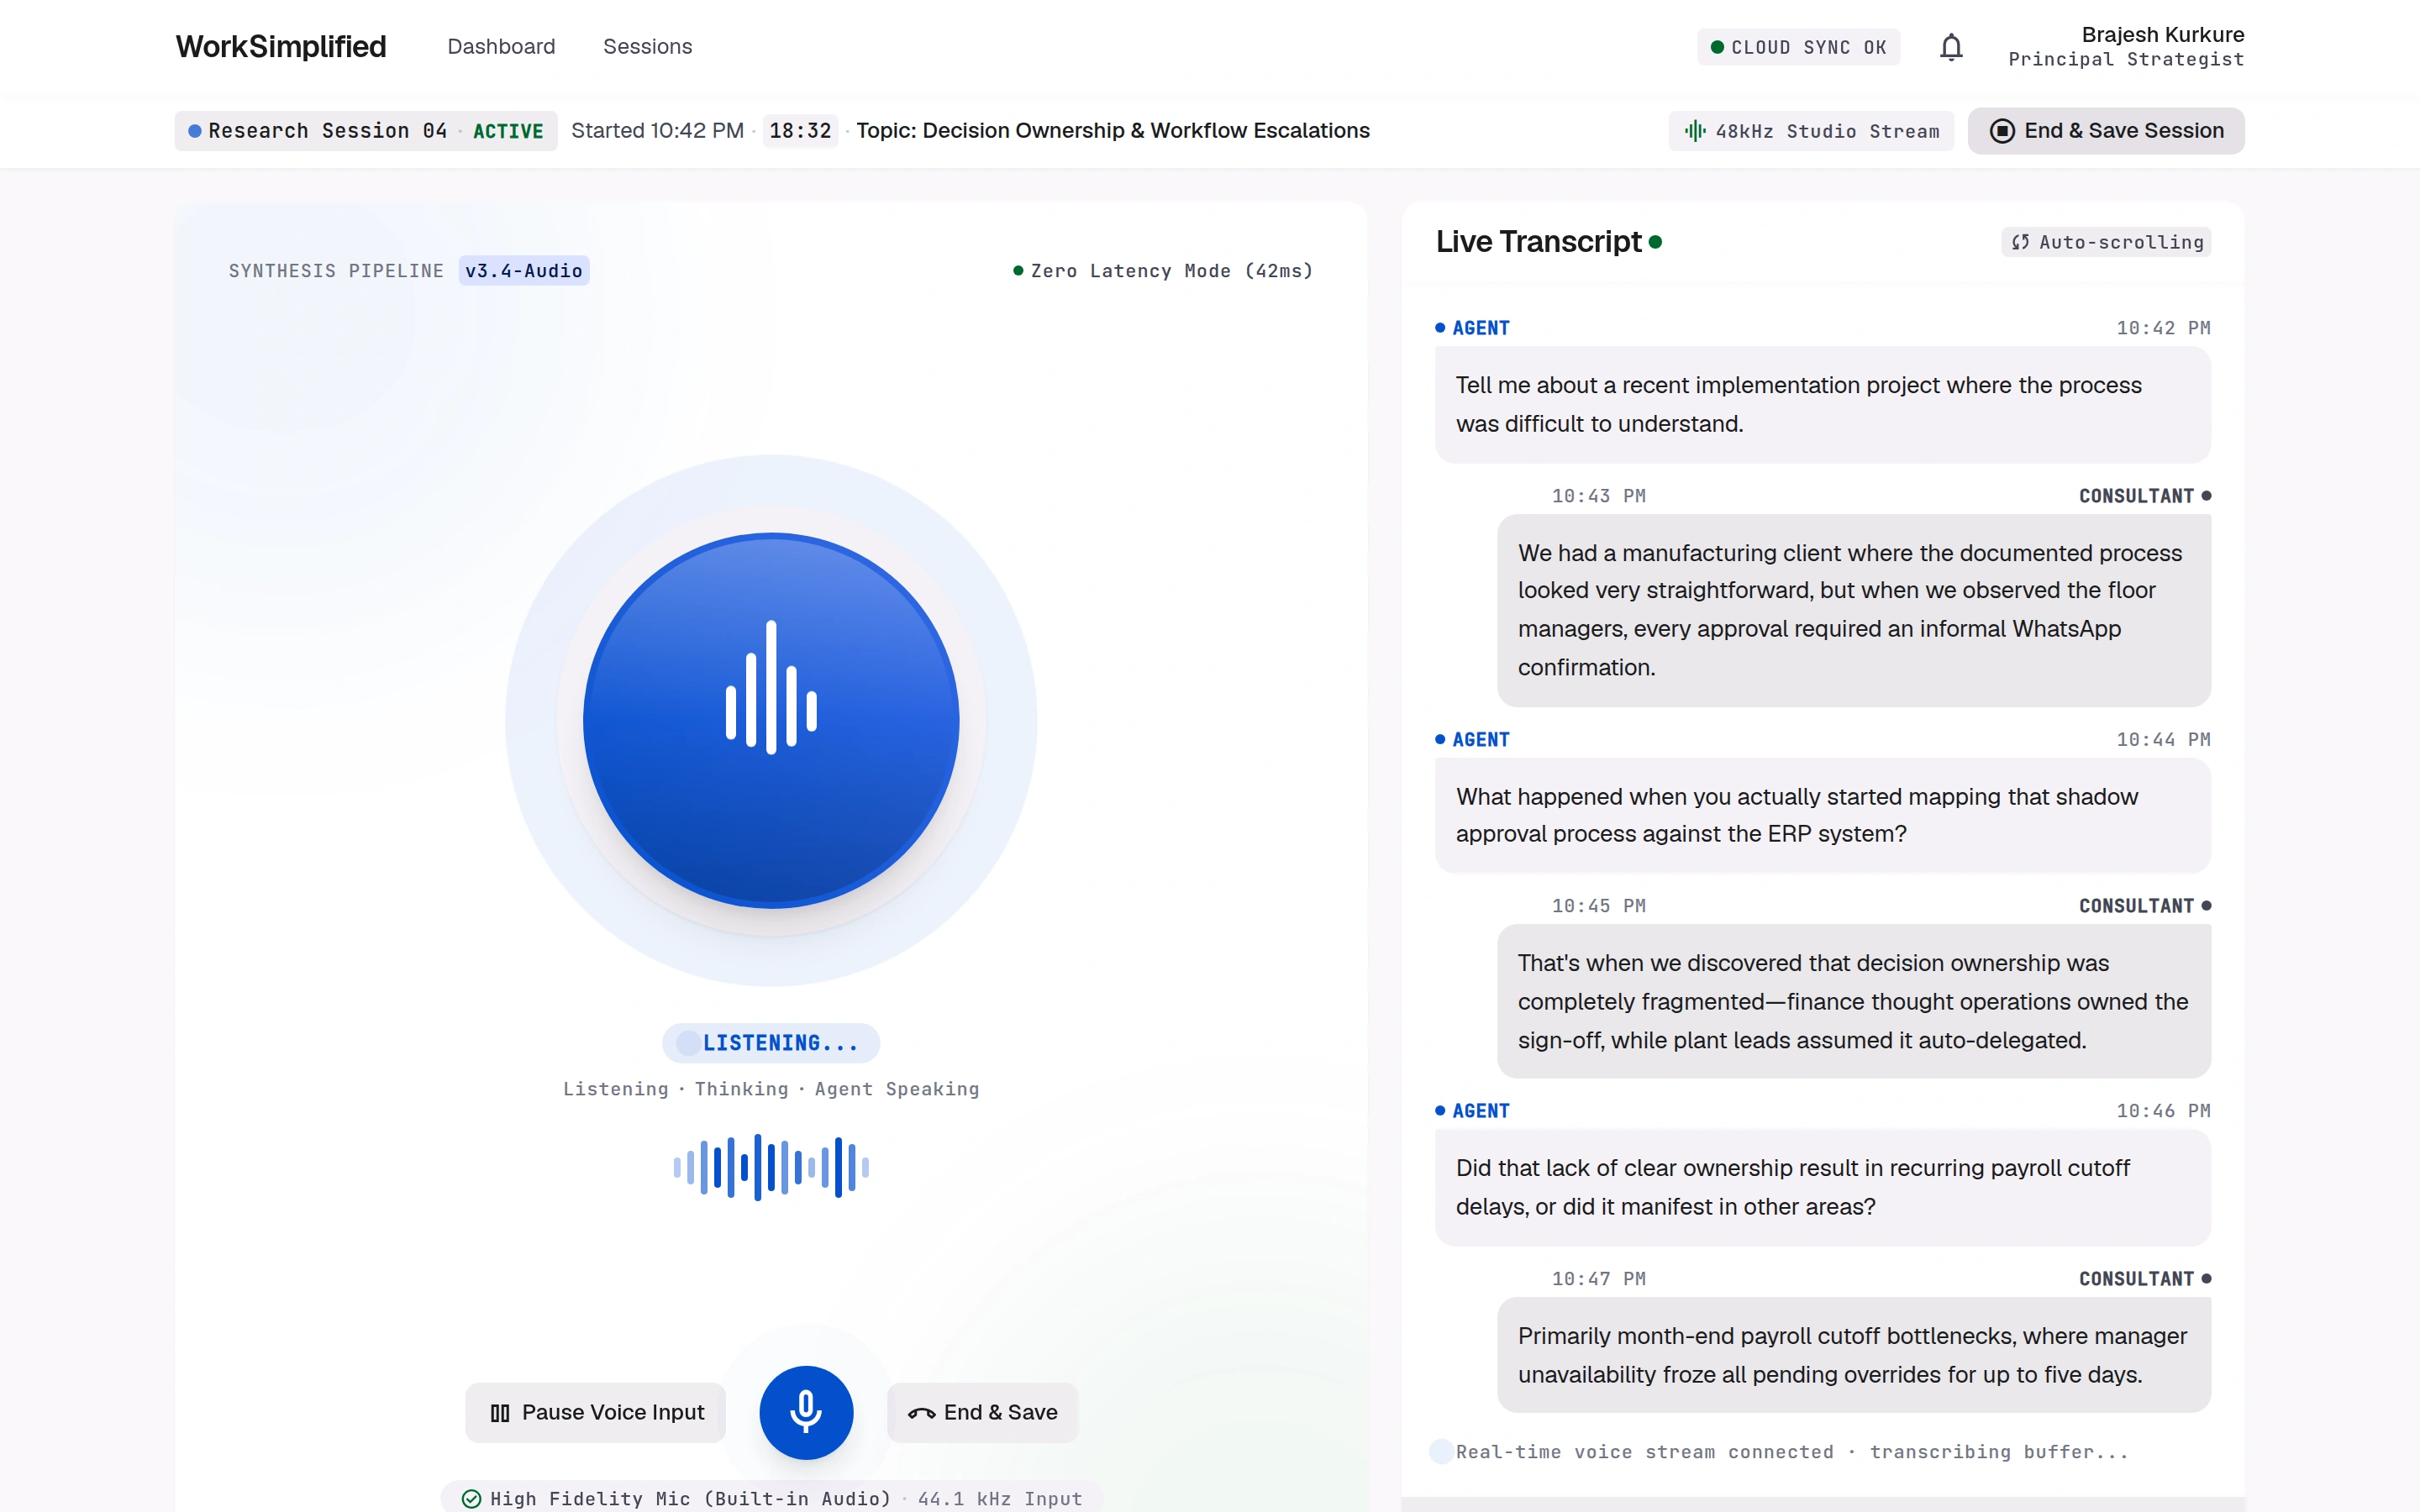Viewport: 2420px width, 1512px height.
Task: Click the Cloud Sync OK status badge
Action: pos(1798,47)
